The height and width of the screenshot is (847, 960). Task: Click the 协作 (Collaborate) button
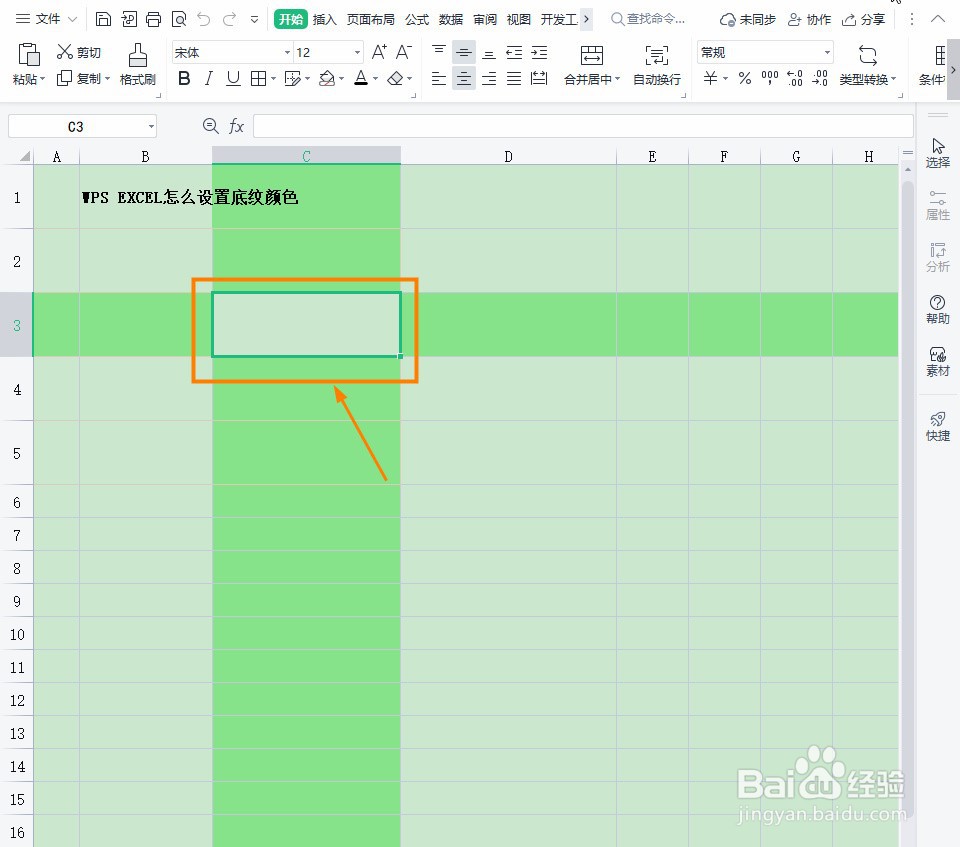click(810, 18)
